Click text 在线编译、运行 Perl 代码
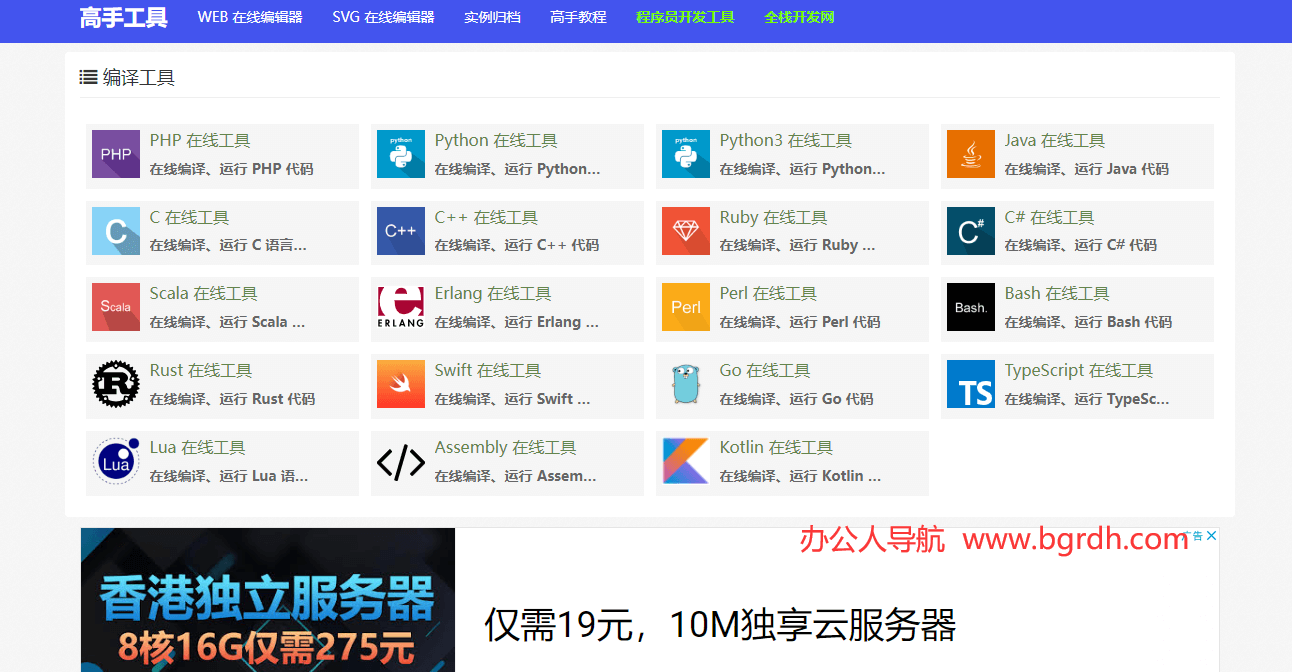This screenshot has width=1292, height=672. pos(800,322)
